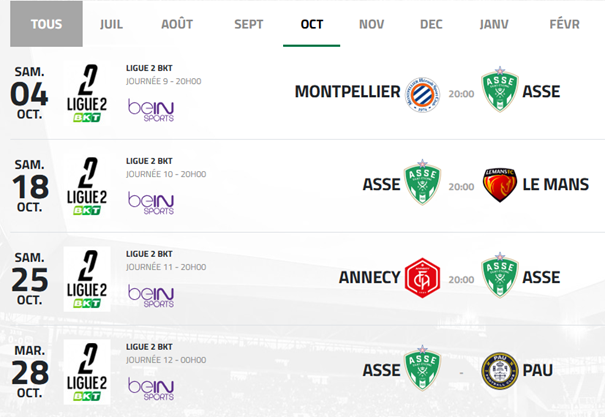The width and height of the screenshot is (605, 417).
Task: Click the MONTPELLIER team name
Action: click(x=347, y=92)
